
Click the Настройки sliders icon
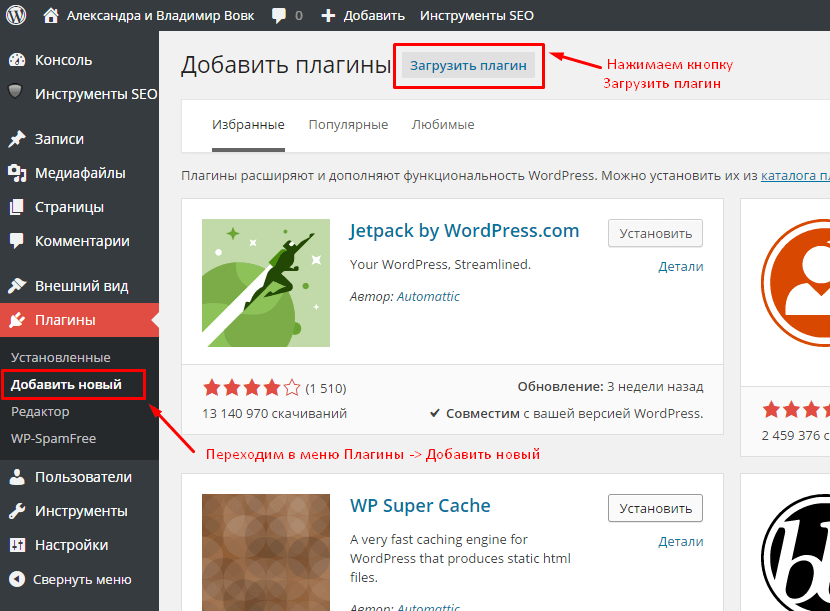point(17,545)
